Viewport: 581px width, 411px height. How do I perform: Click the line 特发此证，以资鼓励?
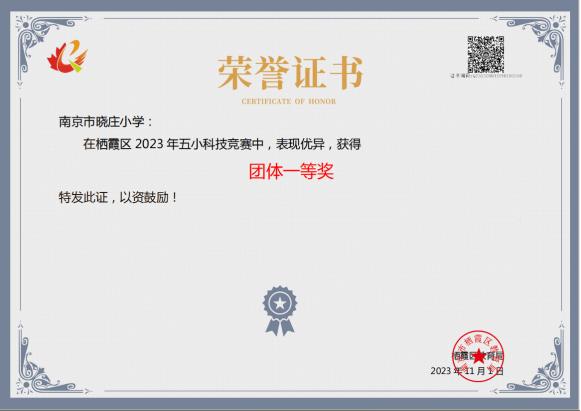117,197
